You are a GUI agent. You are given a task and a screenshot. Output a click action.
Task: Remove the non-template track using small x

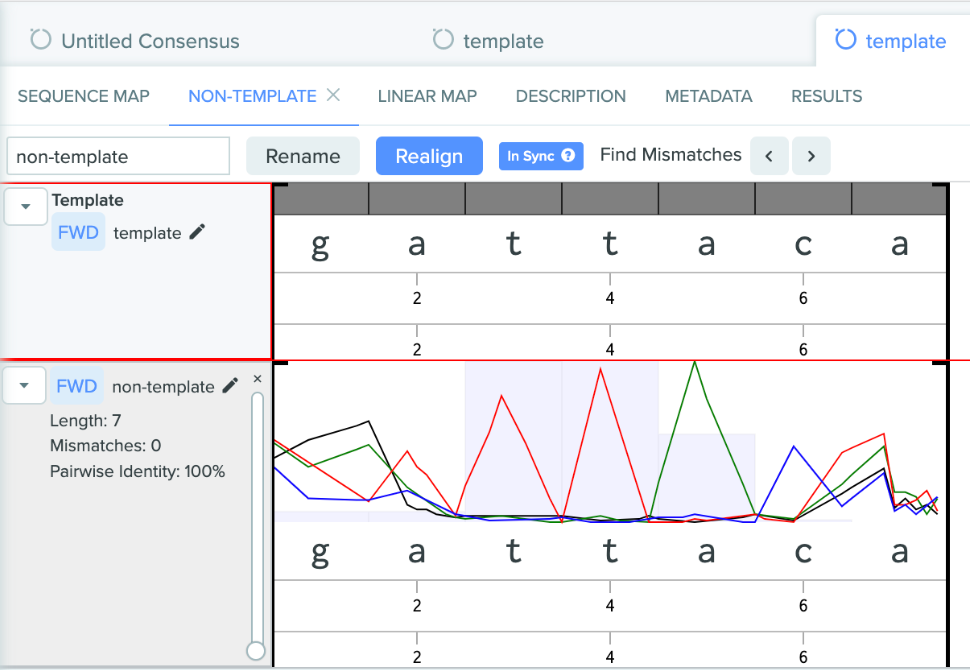[x=257, y=379]
